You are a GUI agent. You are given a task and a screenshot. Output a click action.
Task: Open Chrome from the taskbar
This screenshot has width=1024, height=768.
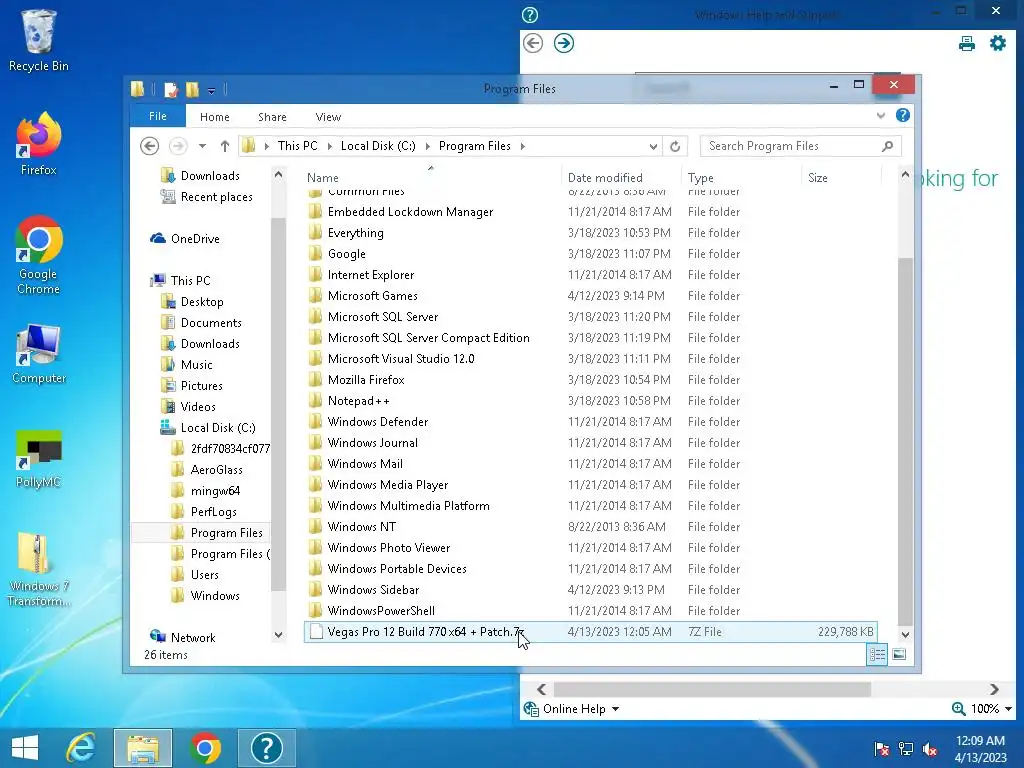point(205,748)
